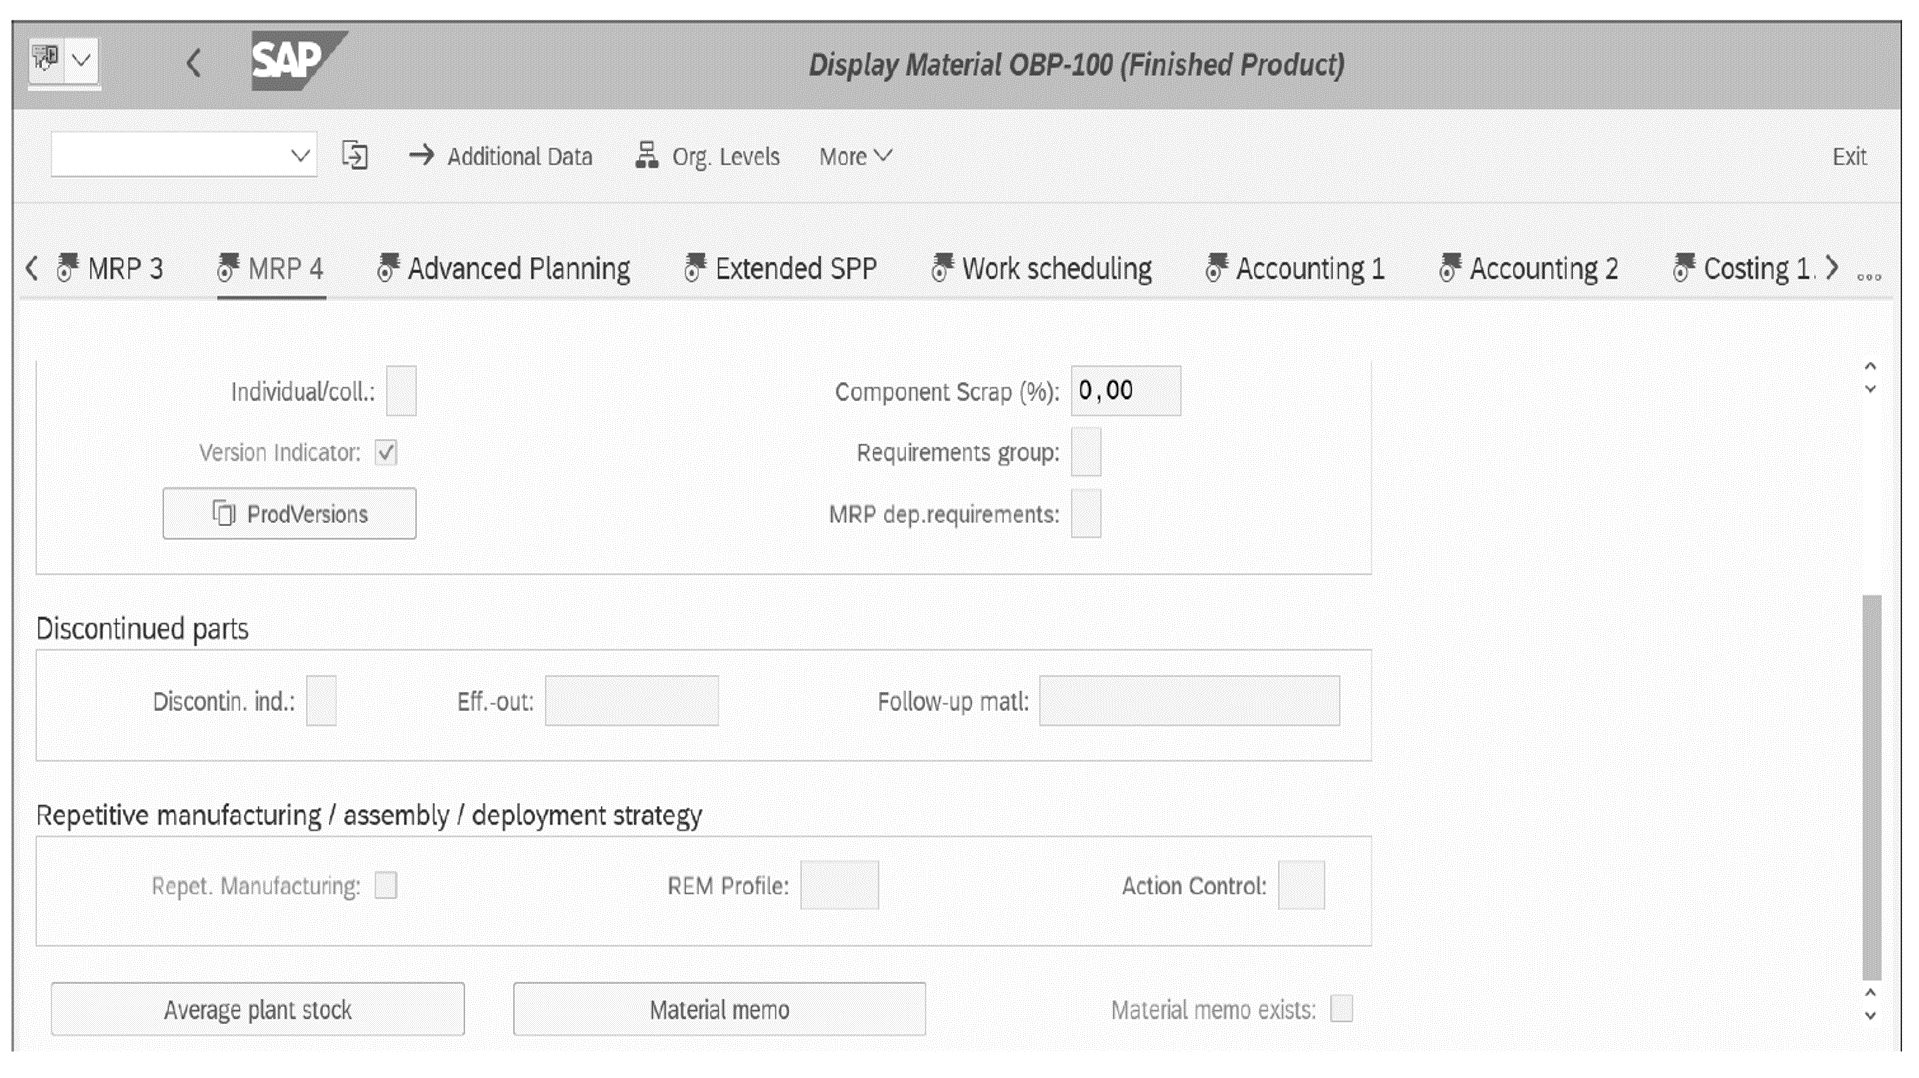Click the Additional Data arrow icon
The width and height of the screenshot is (1919, 1078).
(421, 156)
